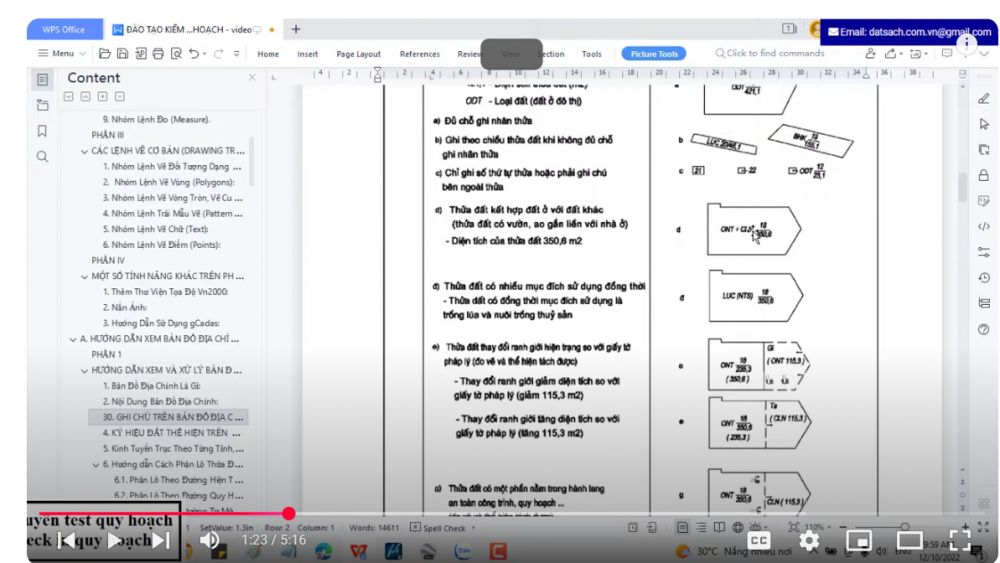Go to 2. Nắn Ảnh: heading

coord(125,307)
